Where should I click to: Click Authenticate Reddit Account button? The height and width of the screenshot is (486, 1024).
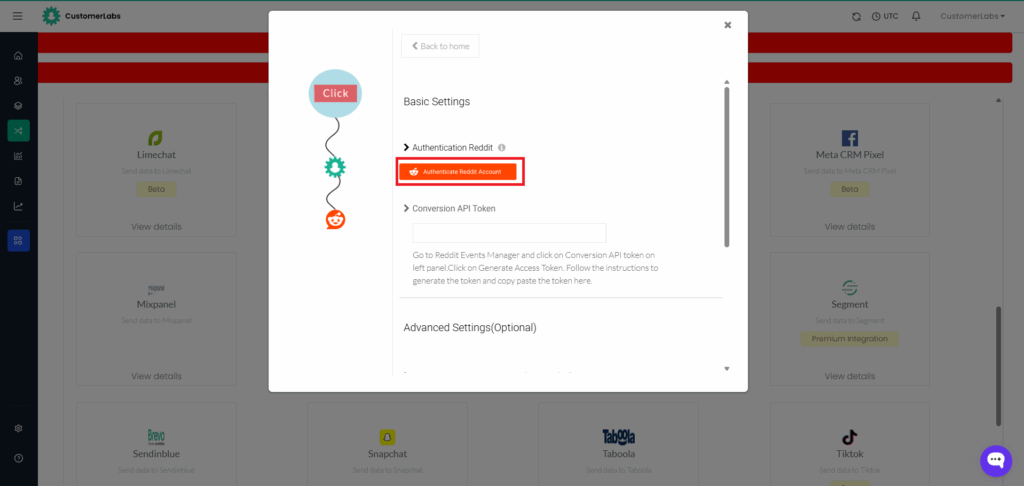coord(458,172)
